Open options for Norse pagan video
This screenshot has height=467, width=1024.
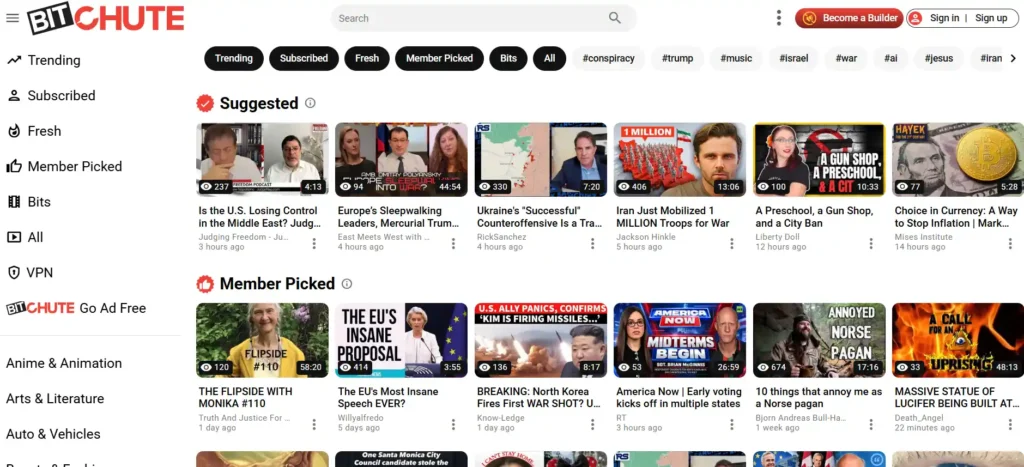click(871, 425)
